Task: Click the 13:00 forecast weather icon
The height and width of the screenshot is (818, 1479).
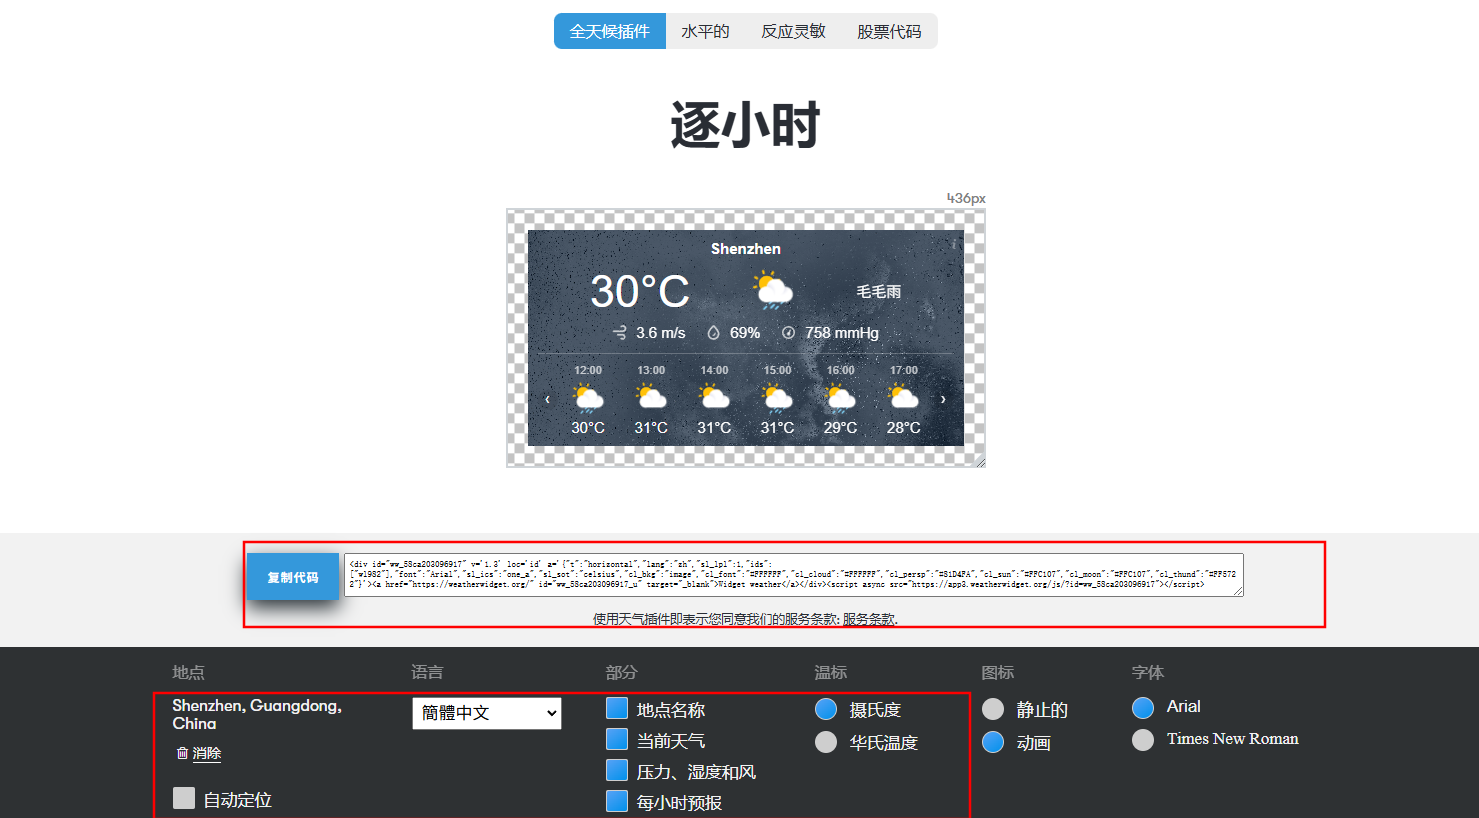Action: 651,398
